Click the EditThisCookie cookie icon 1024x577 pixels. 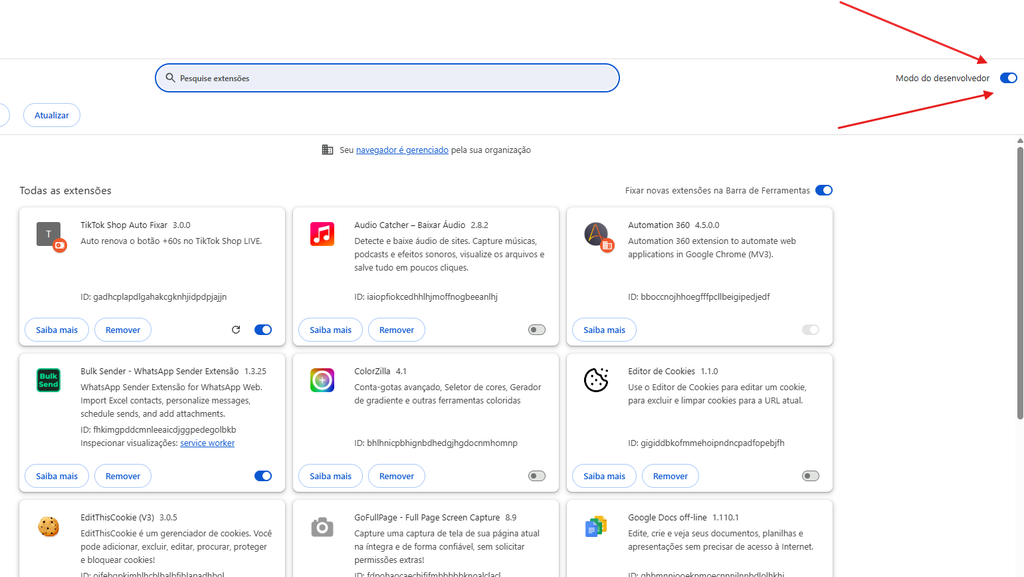click(x=48, y=526)
